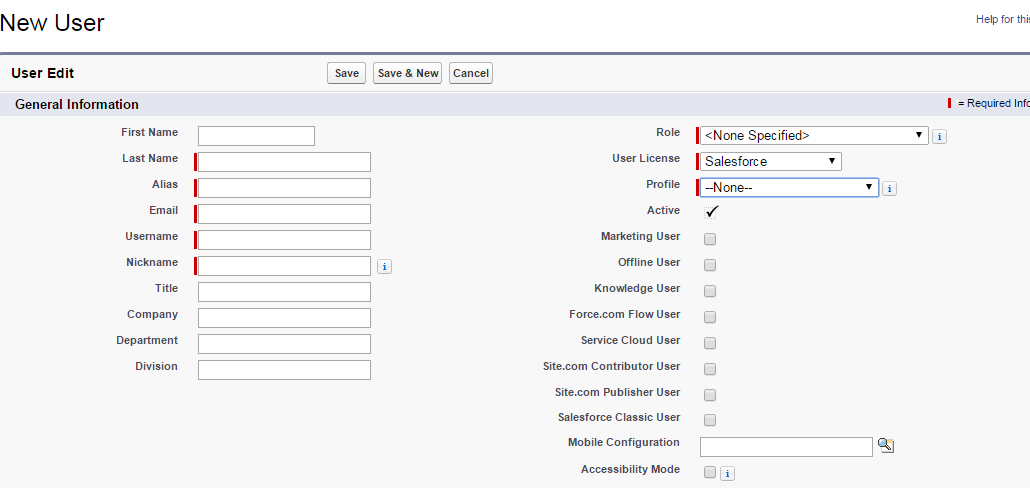Click the Save & New button

point(407,73)
